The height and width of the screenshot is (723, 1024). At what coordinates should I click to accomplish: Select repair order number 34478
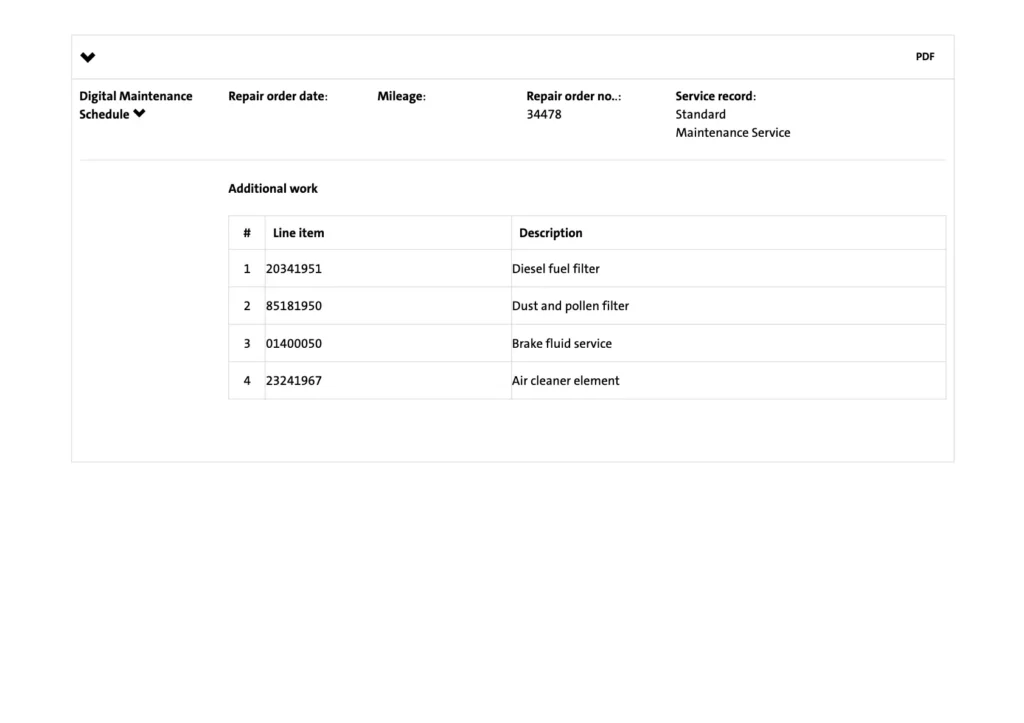tap(544, 115)
